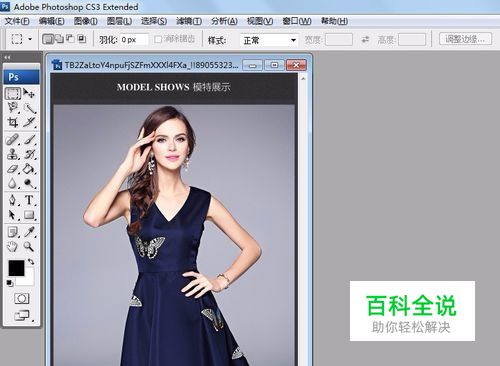This screenshot has height=366, width=500.
Task: Select the Eraser tool
Action: click(13, 169)
